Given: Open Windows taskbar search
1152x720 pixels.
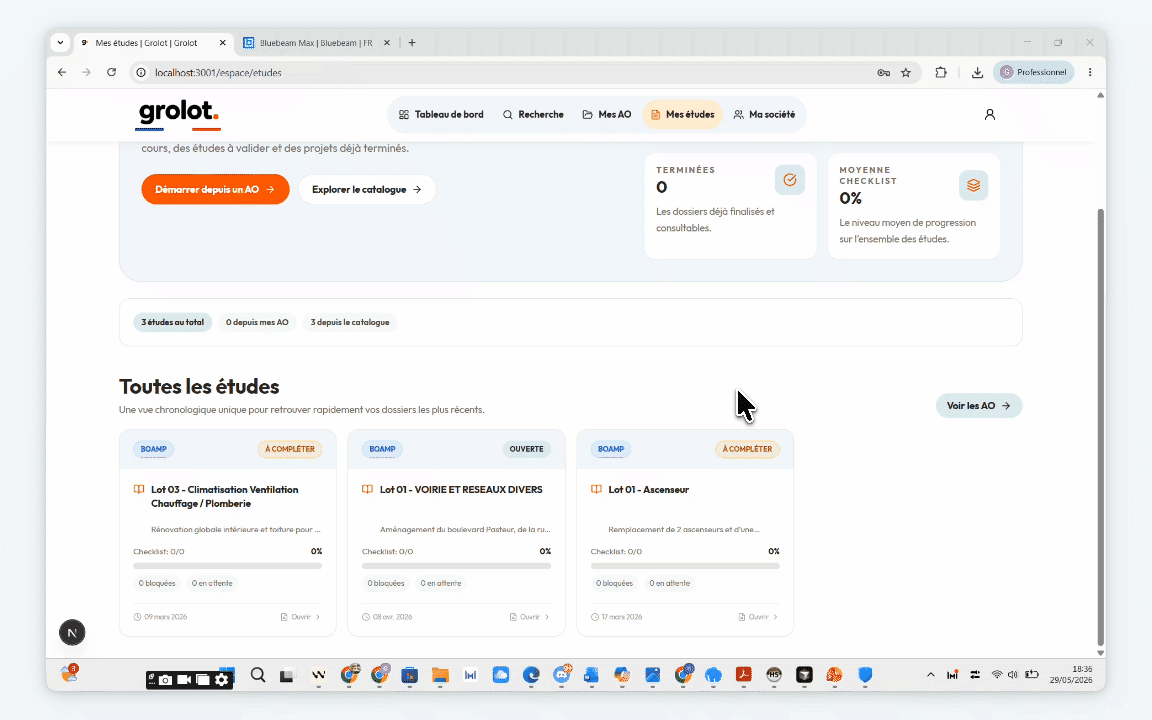Looking at the screenshot, I should coord(258,674).
